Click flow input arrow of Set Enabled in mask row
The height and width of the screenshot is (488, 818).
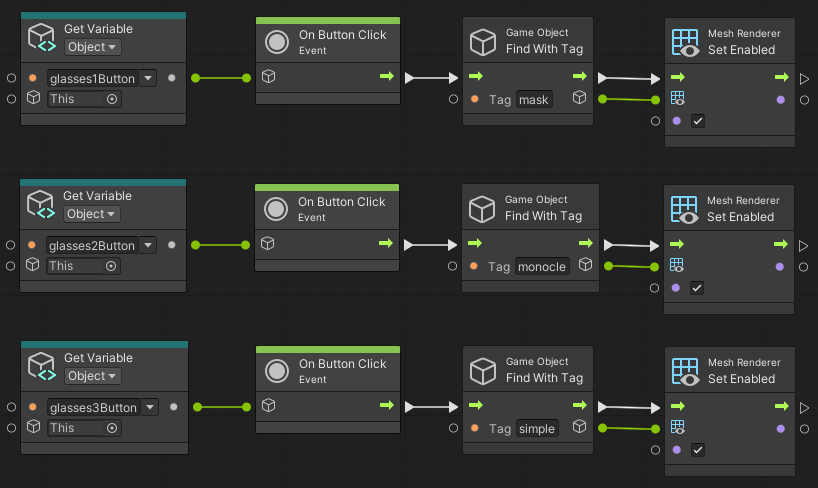coord(678,77)
